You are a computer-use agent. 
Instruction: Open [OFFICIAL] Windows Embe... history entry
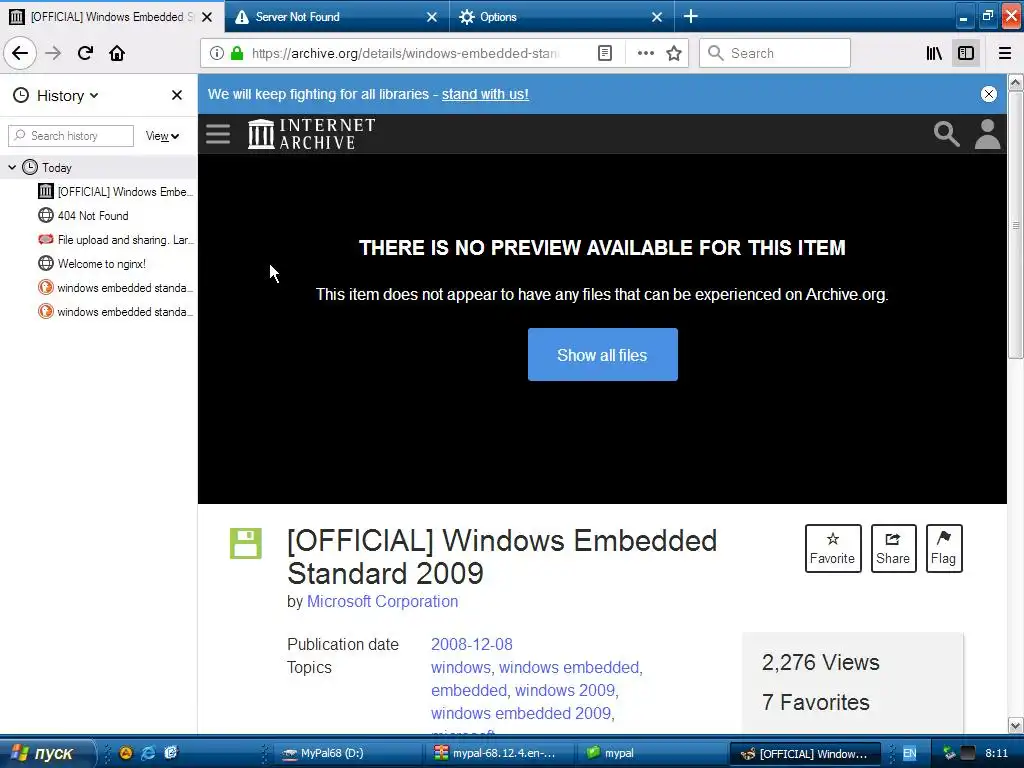(116, 191)
